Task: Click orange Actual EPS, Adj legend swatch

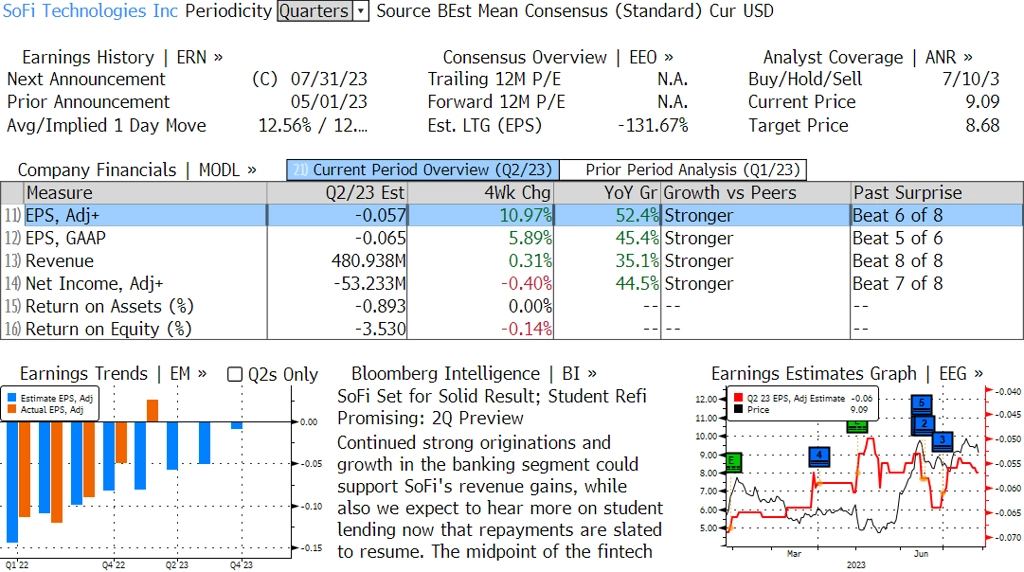Action: coord(12,410)
